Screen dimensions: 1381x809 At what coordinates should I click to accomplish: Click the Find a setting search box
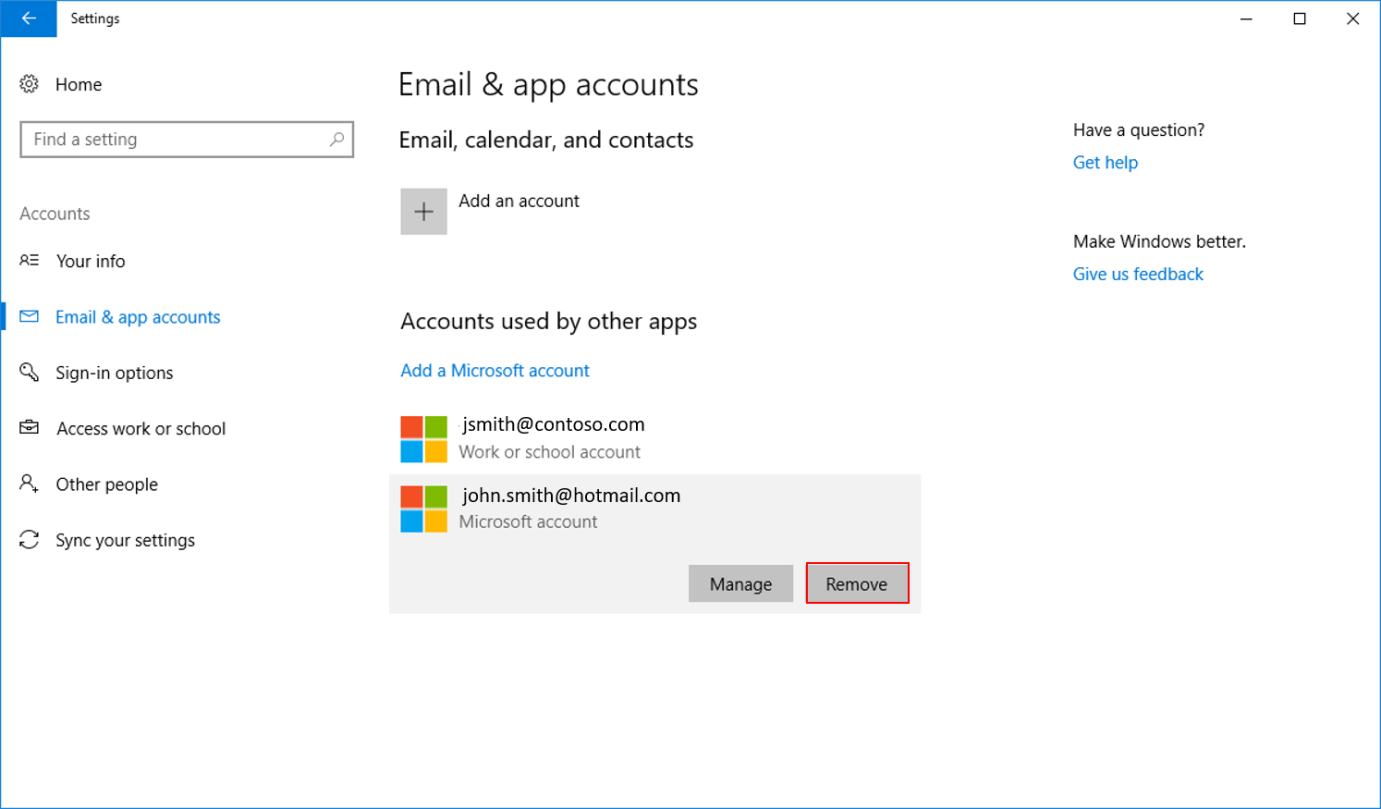pyautogui.click(x=187, y=139)
